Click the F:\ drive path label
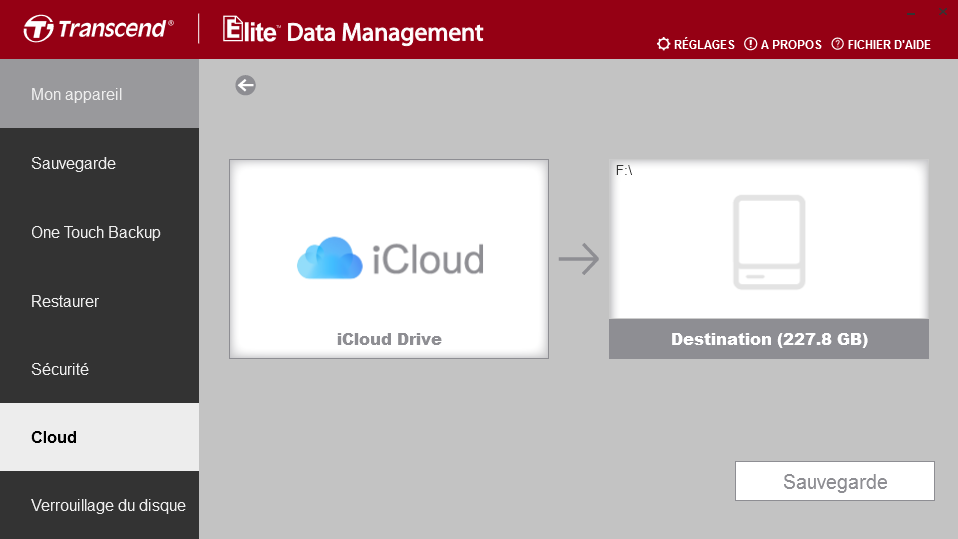Image resolution: width=958 pixels, height=539 pixels. [624, 170]
